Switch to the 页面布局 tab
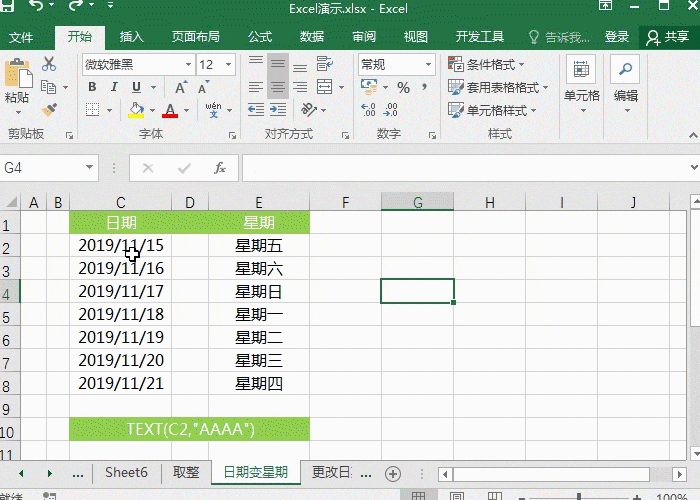Viewport: 700px width, 500px height. point(196,37)
